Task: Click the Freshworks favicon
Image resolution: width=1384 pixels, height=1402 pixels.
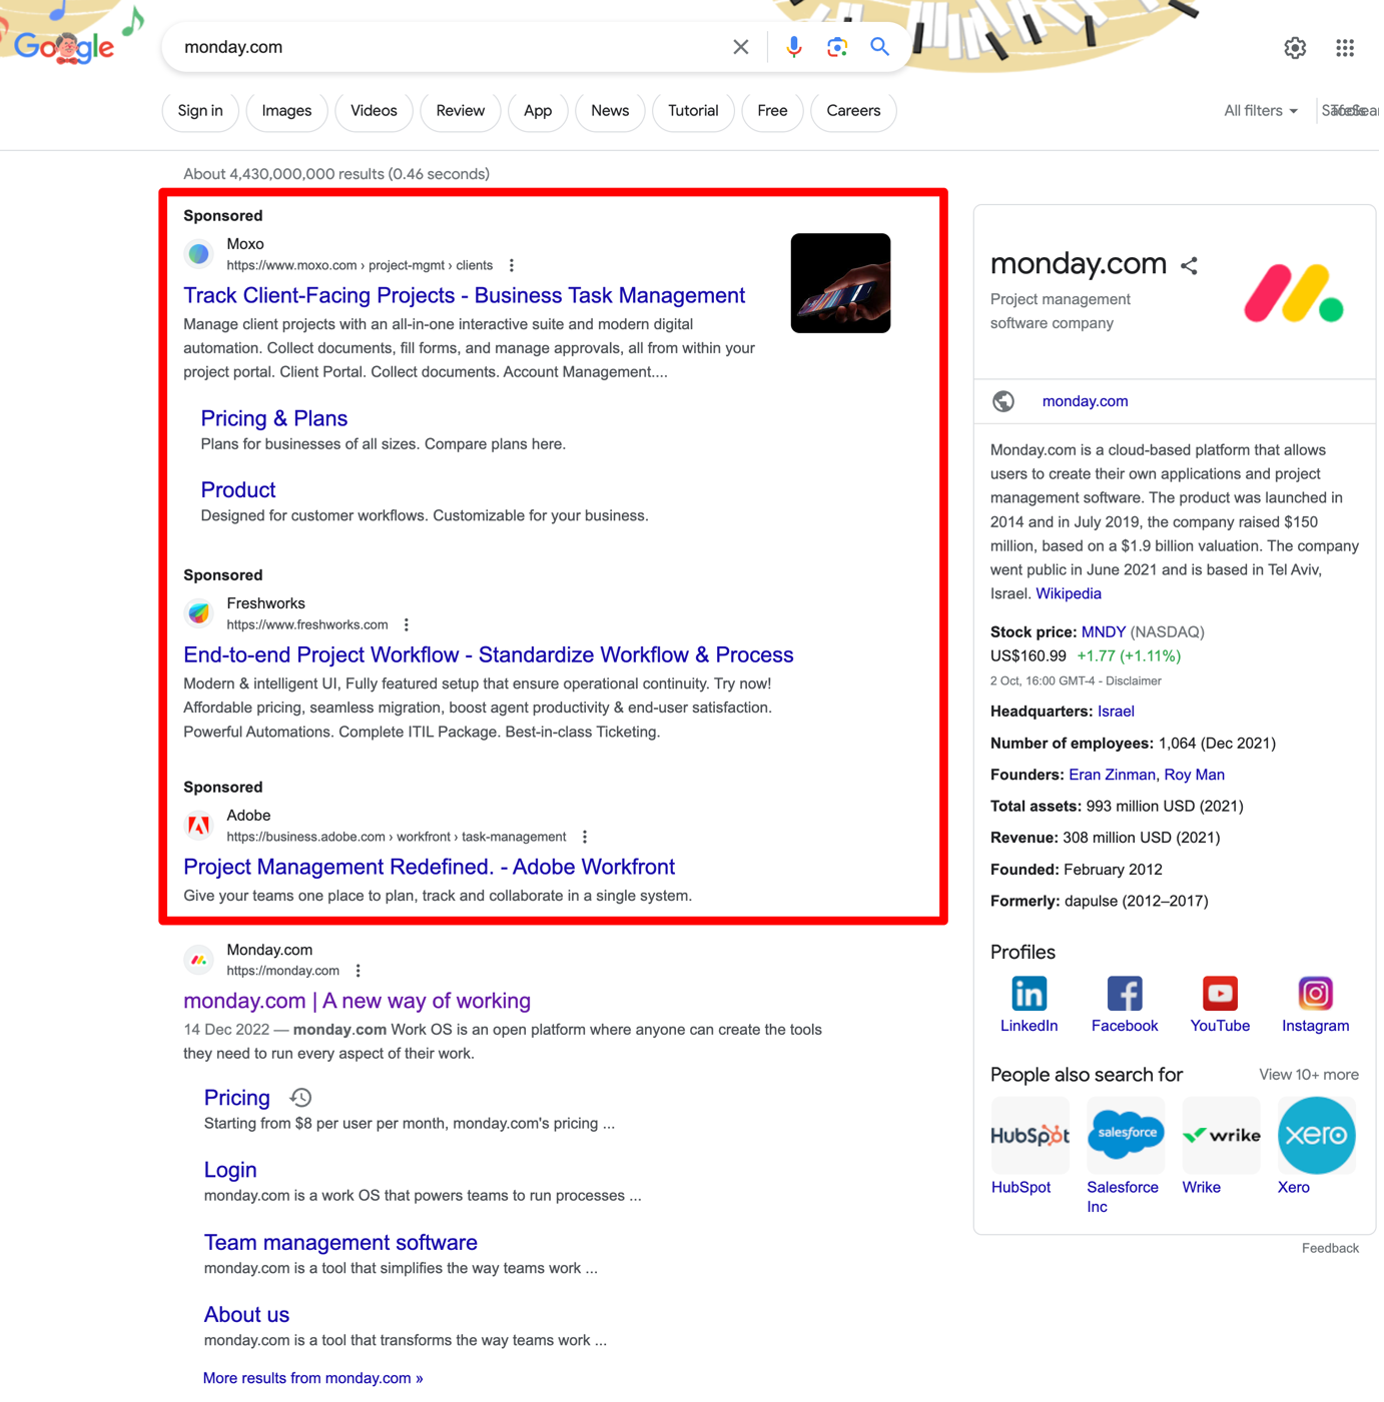Action: click(199, 614)
